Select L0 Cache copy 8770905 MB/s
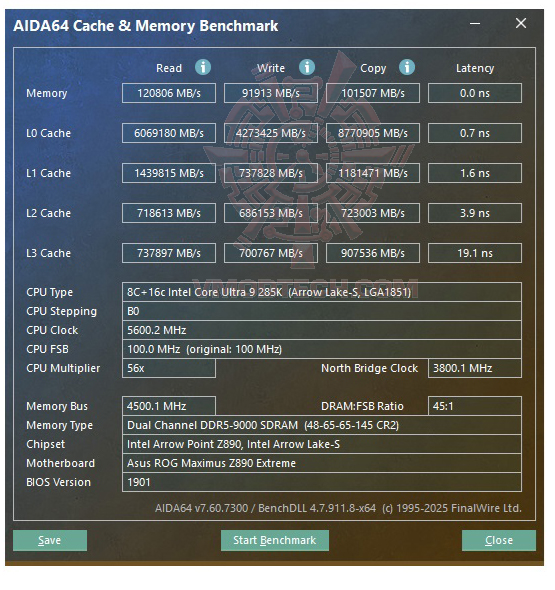The image size is (555, 590). pyautogui.click(x=373, y=133)
